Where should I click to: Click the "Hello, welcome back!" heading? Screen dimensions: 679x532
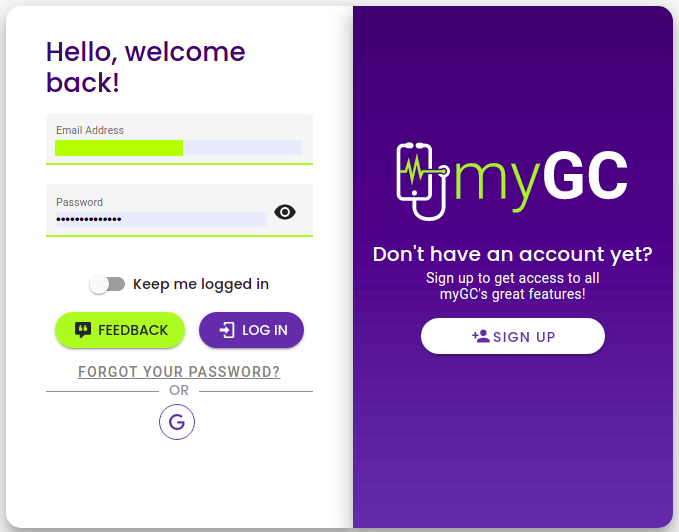pos(146,66)
